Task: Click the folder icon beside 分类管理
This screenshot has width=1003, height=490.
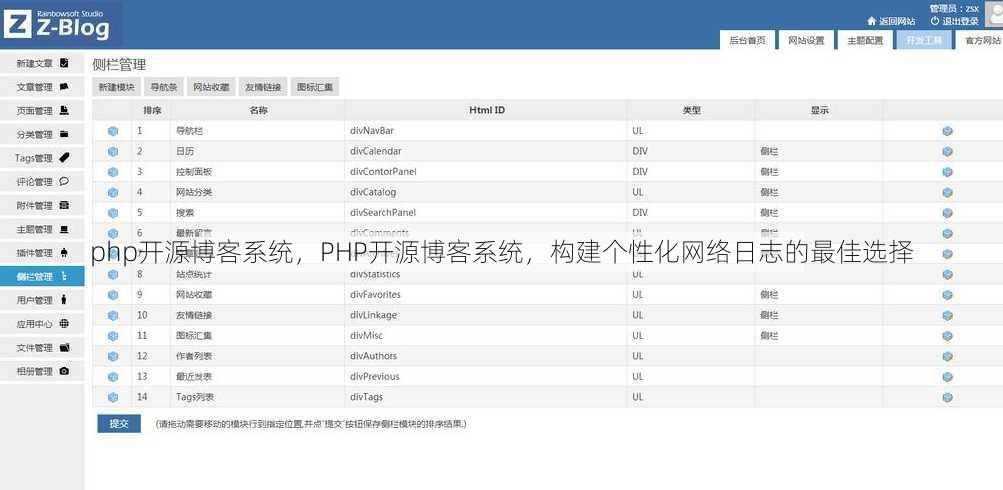Action: point(64,134)
